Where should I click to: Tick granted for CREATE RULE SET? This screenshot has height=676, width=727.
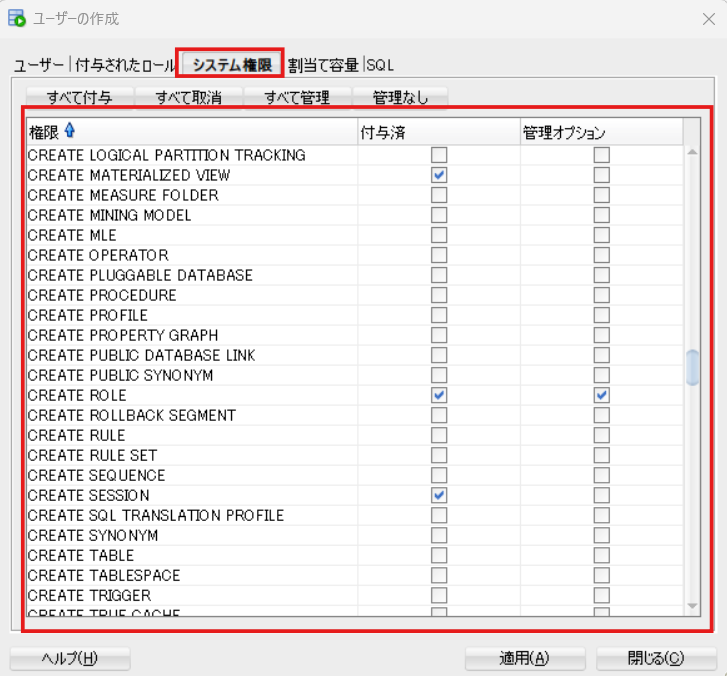[x=439, y=455]
